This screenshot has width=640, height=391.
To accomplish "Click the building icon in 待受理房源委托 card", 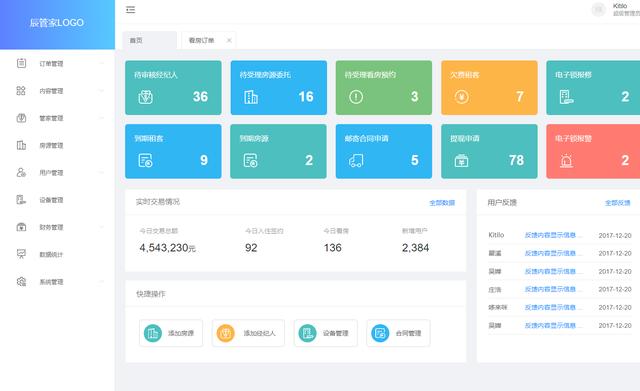I will pos(251,97).
